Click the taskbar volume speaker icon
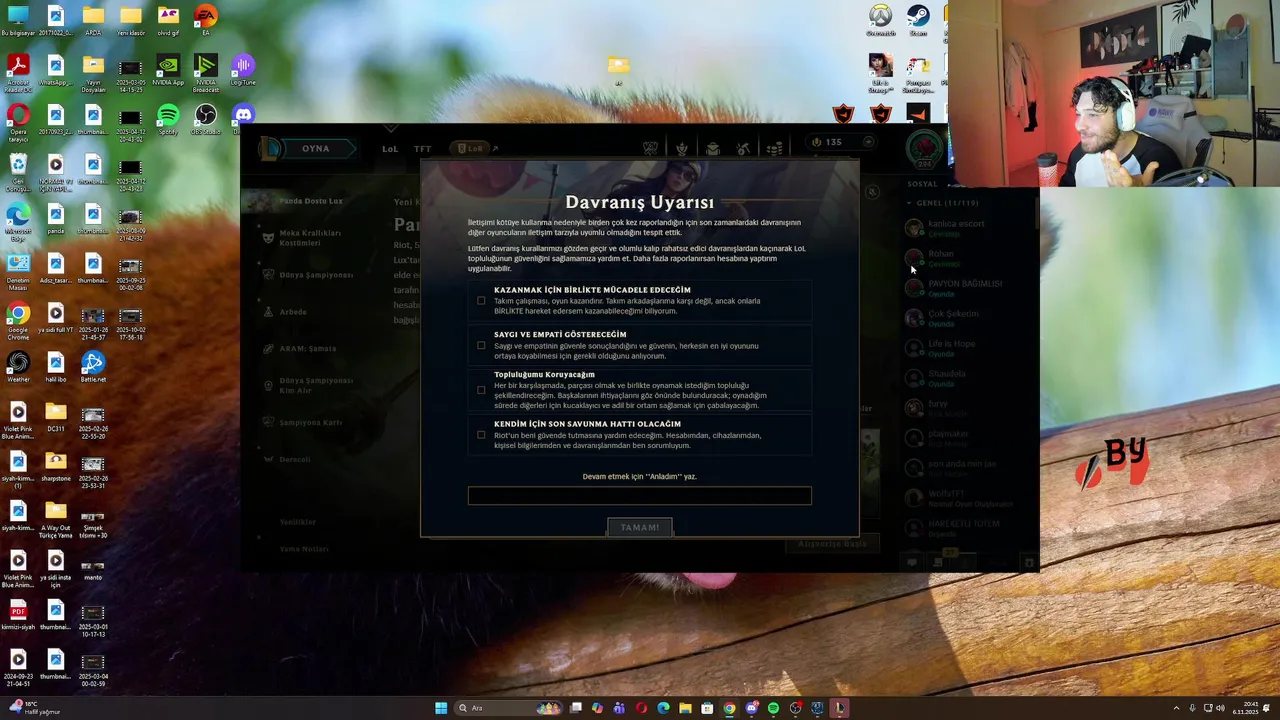 click(1221, 708)
